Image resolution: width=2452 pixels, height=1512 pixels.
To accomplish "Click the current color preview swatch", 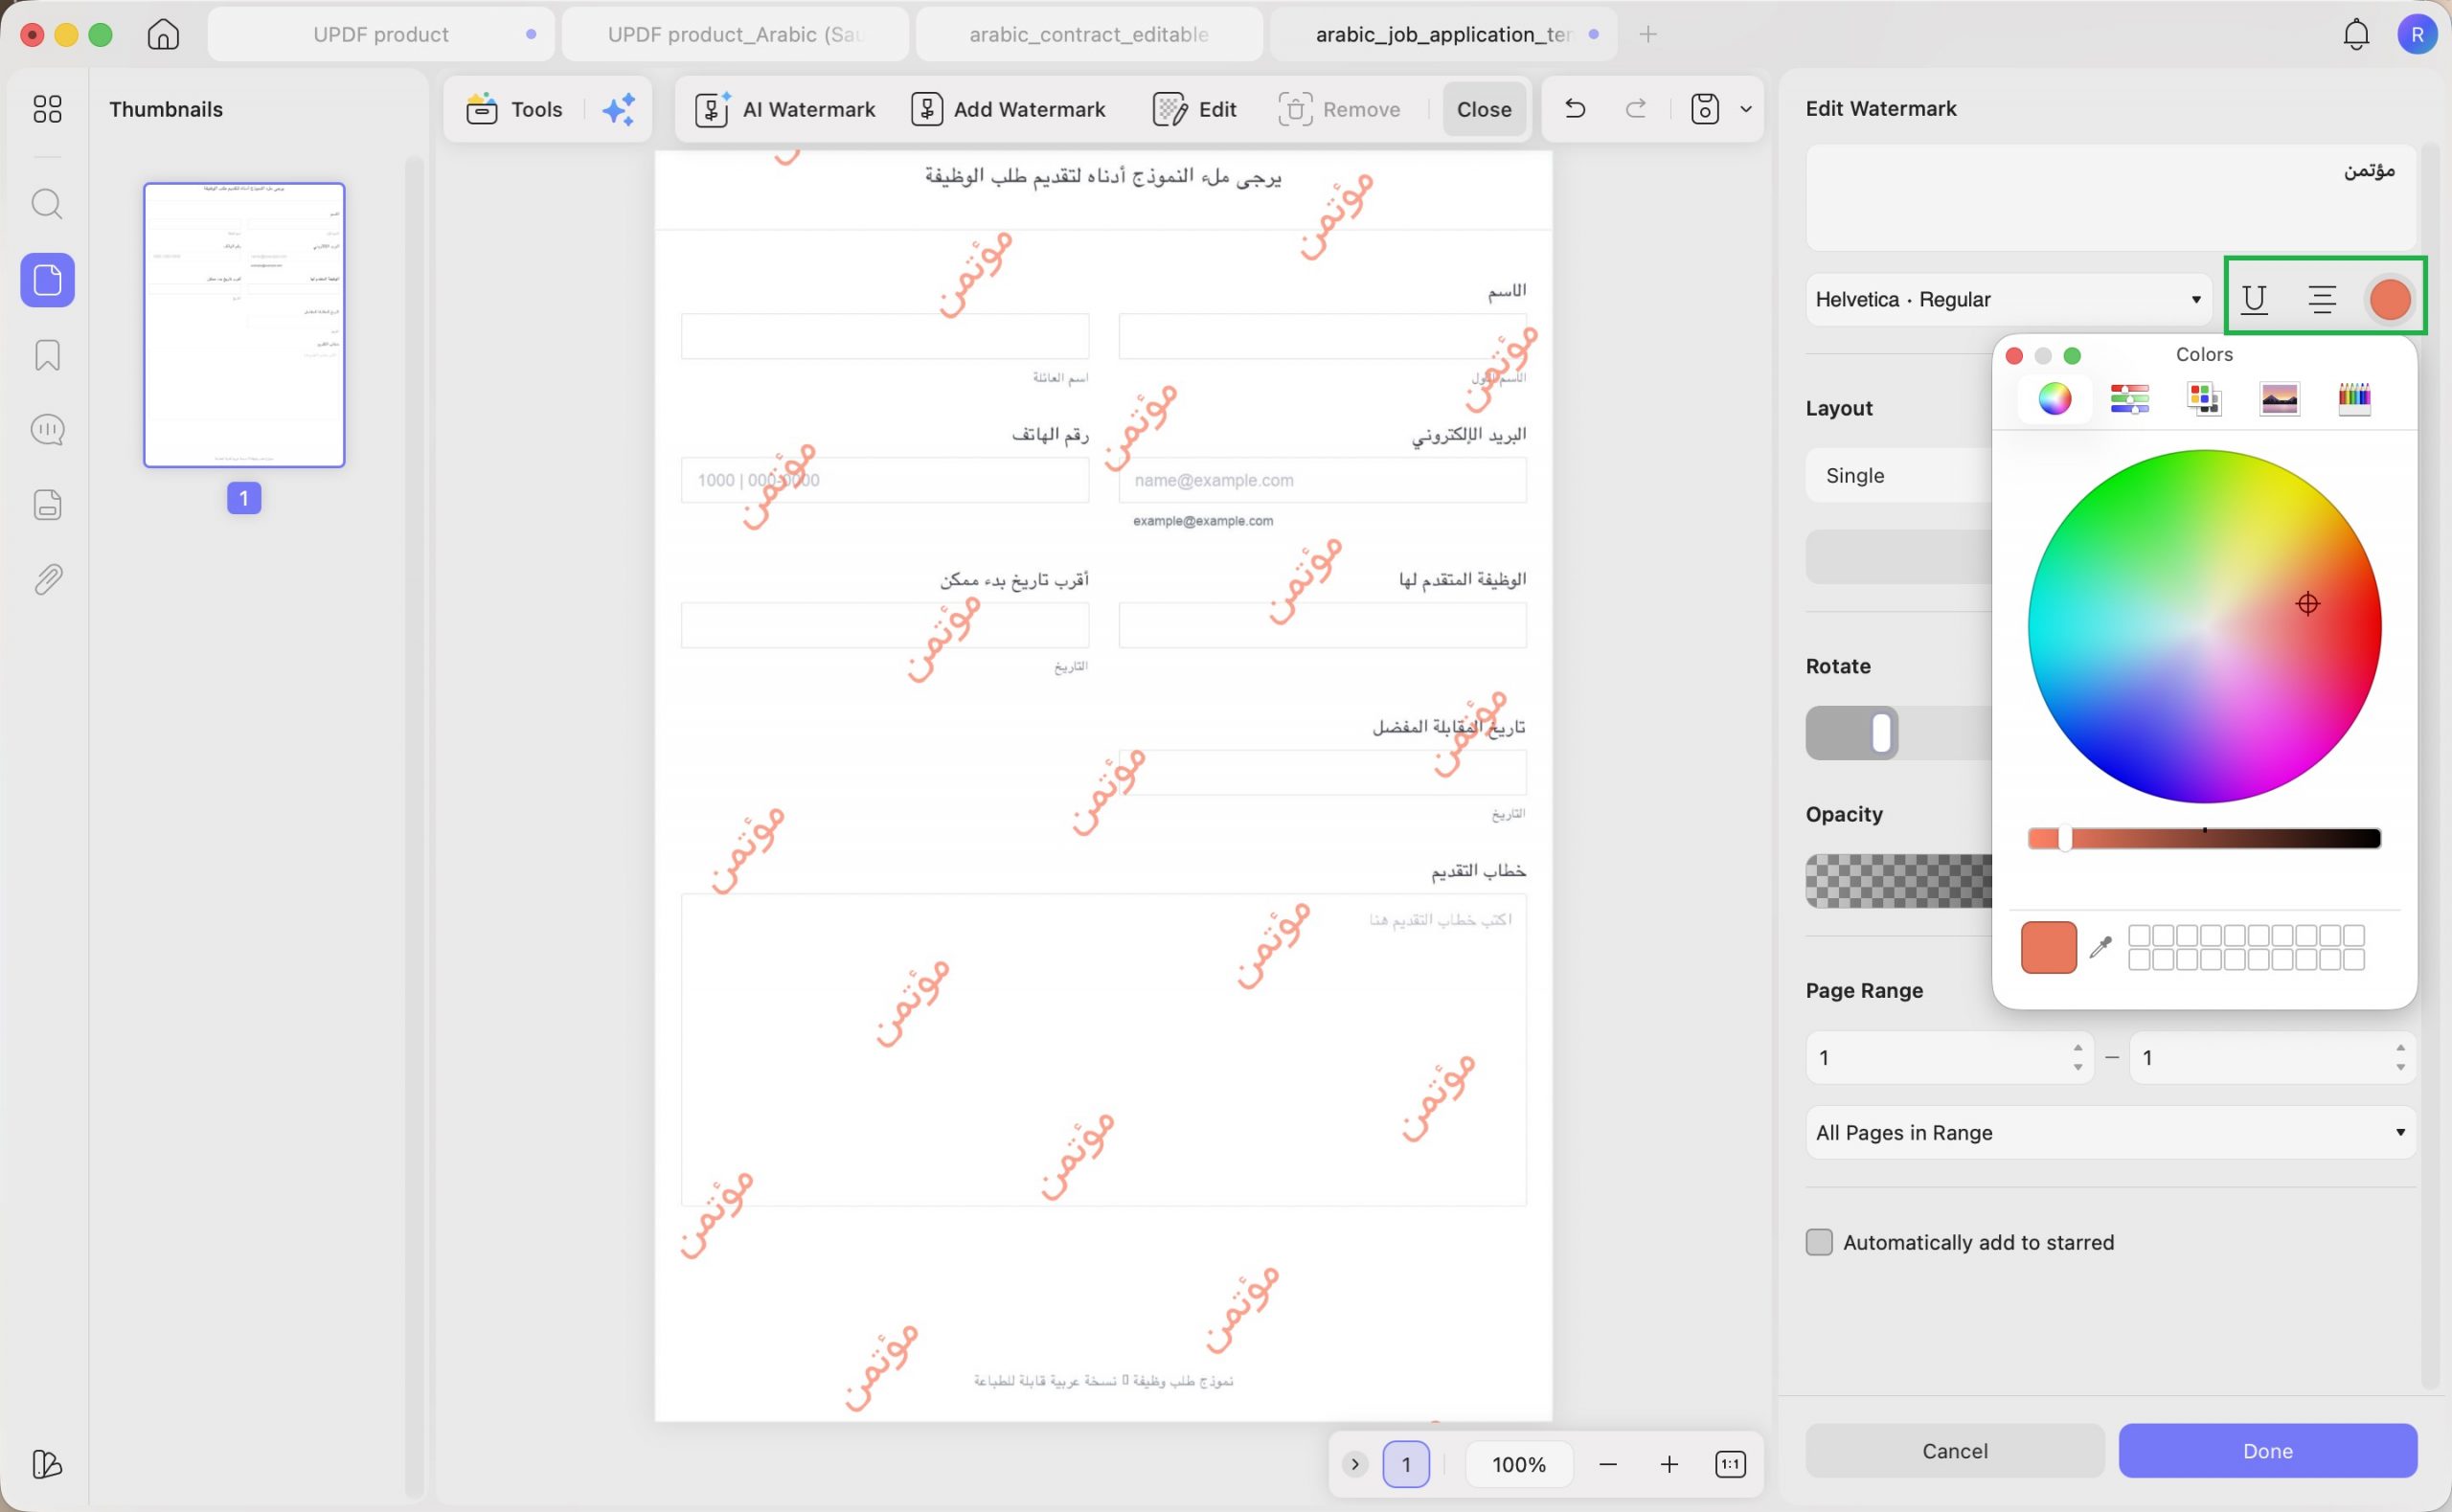I will [x=2048, y=946].
